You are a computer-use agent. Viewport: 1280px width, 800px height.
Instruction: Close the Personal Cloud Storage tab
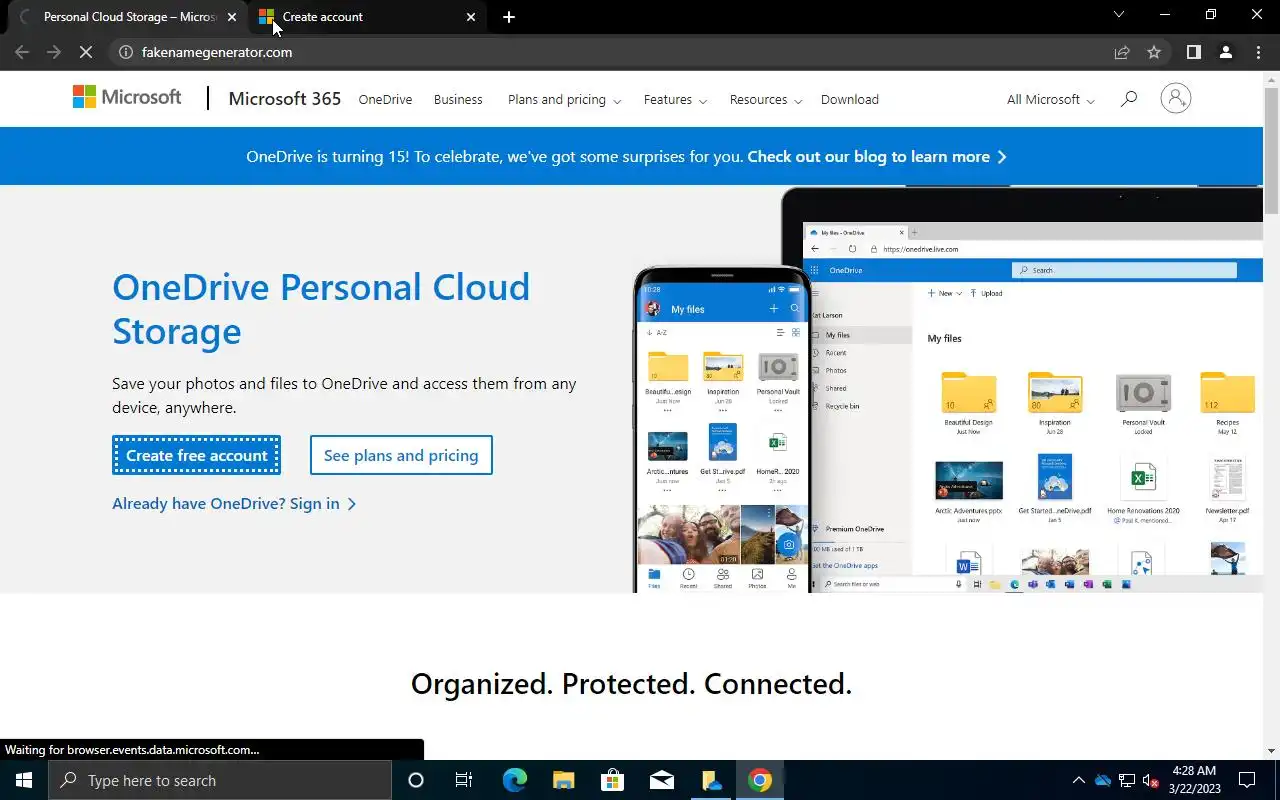[x=231, y=17]
